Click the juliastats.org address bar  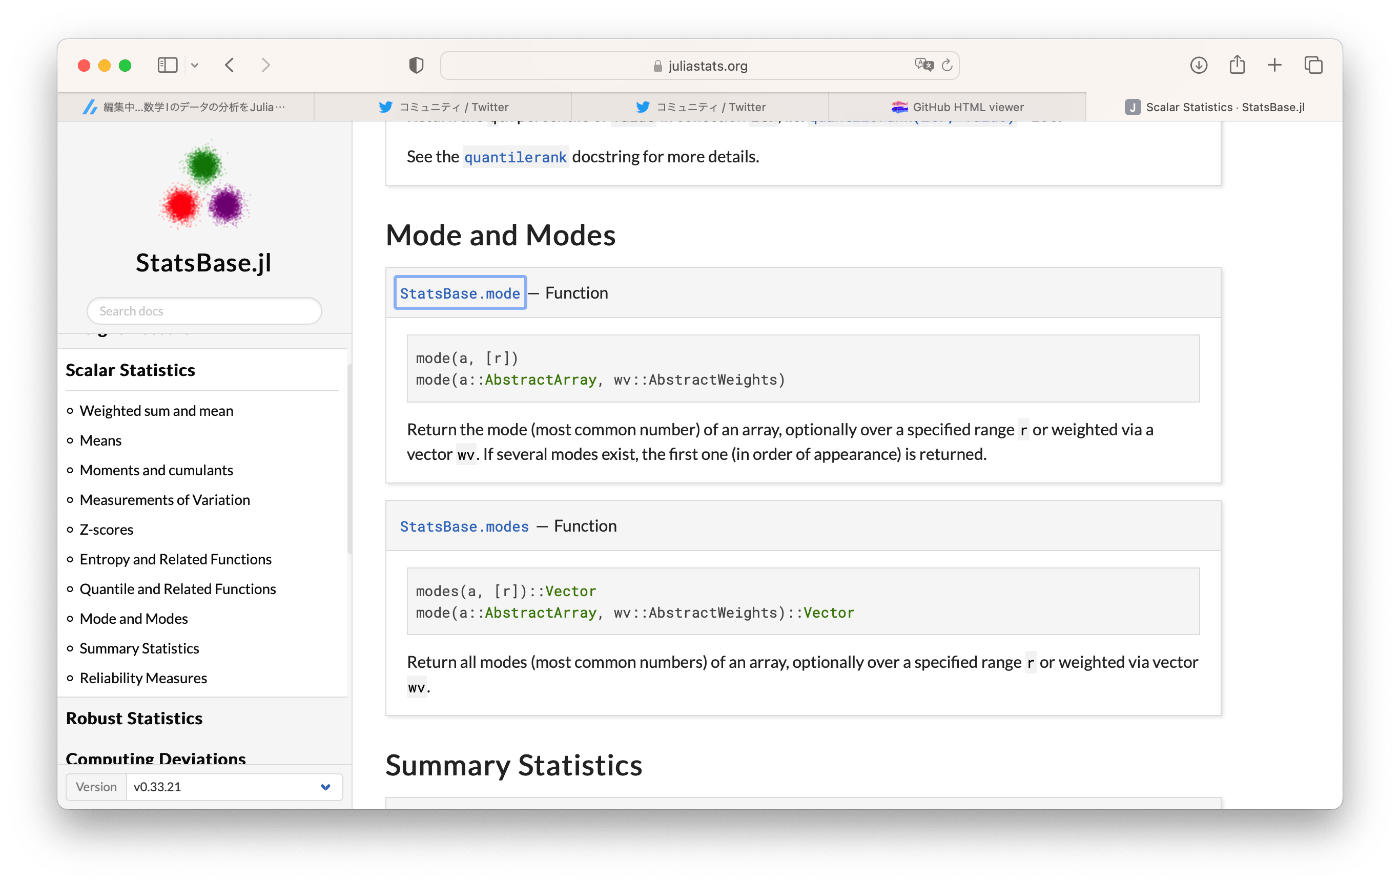[x=700, y=66]
